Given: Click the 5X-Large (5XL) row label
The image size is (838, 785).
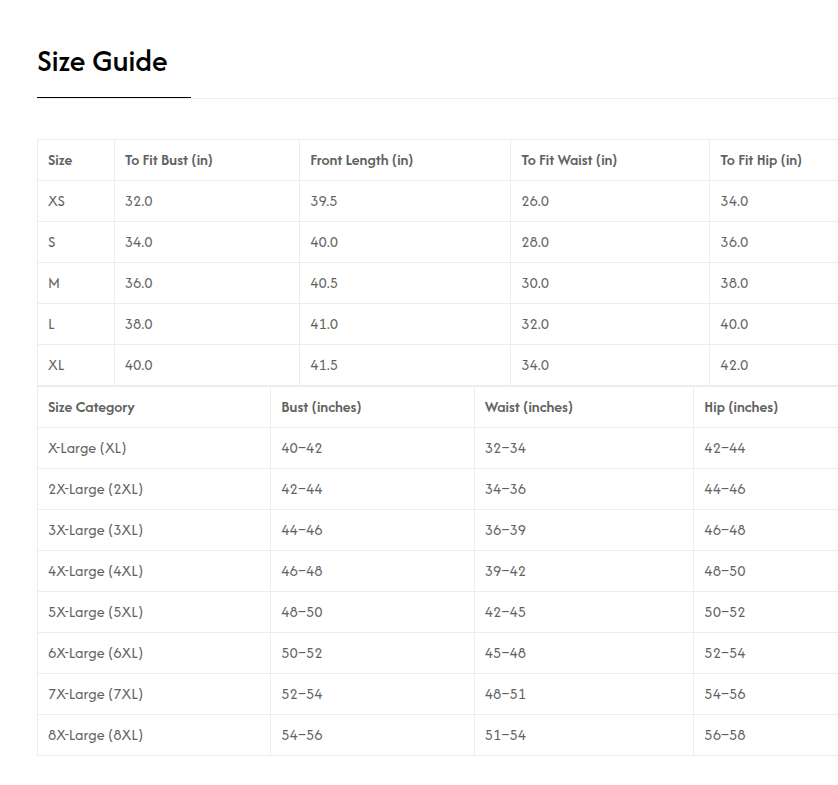Looking at the screenshot, I should click(95, 612).
